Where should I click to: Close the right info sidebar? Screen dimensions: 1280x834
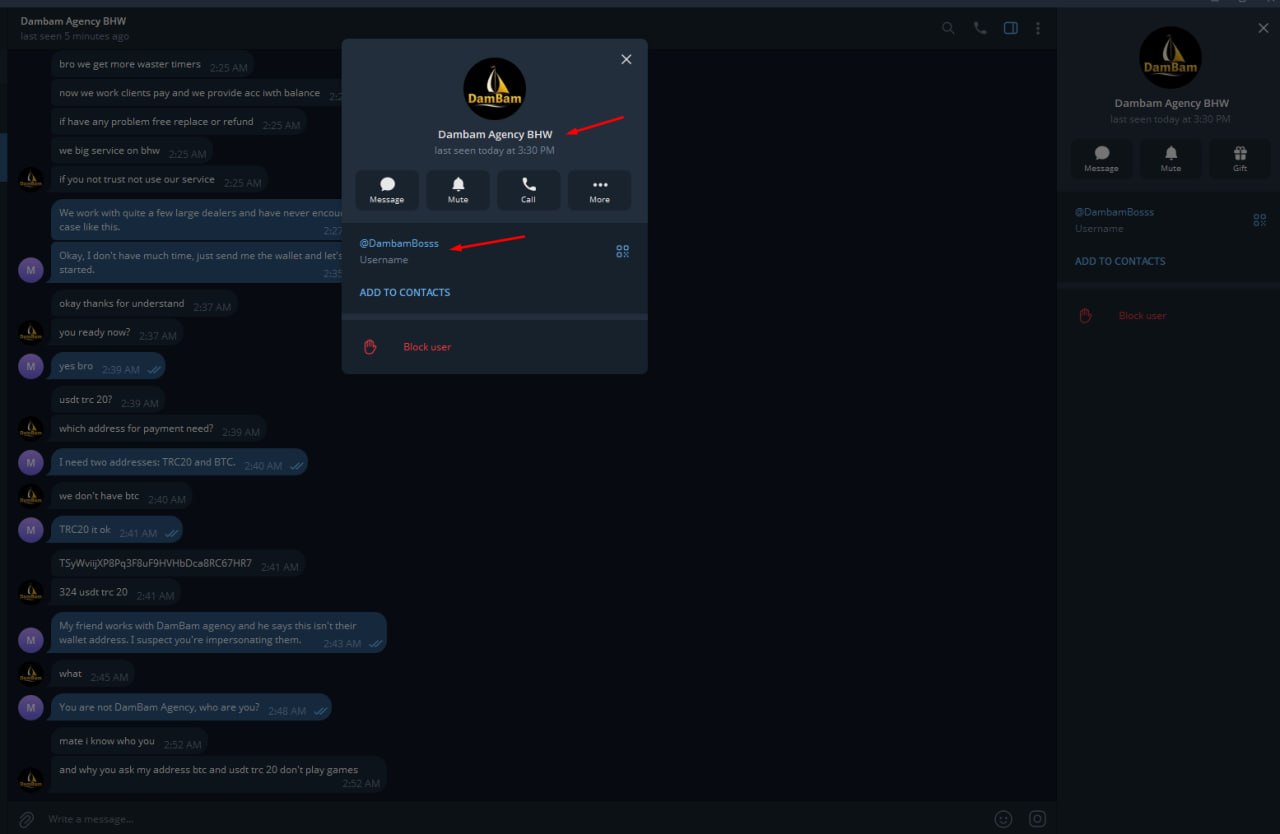1263,29
